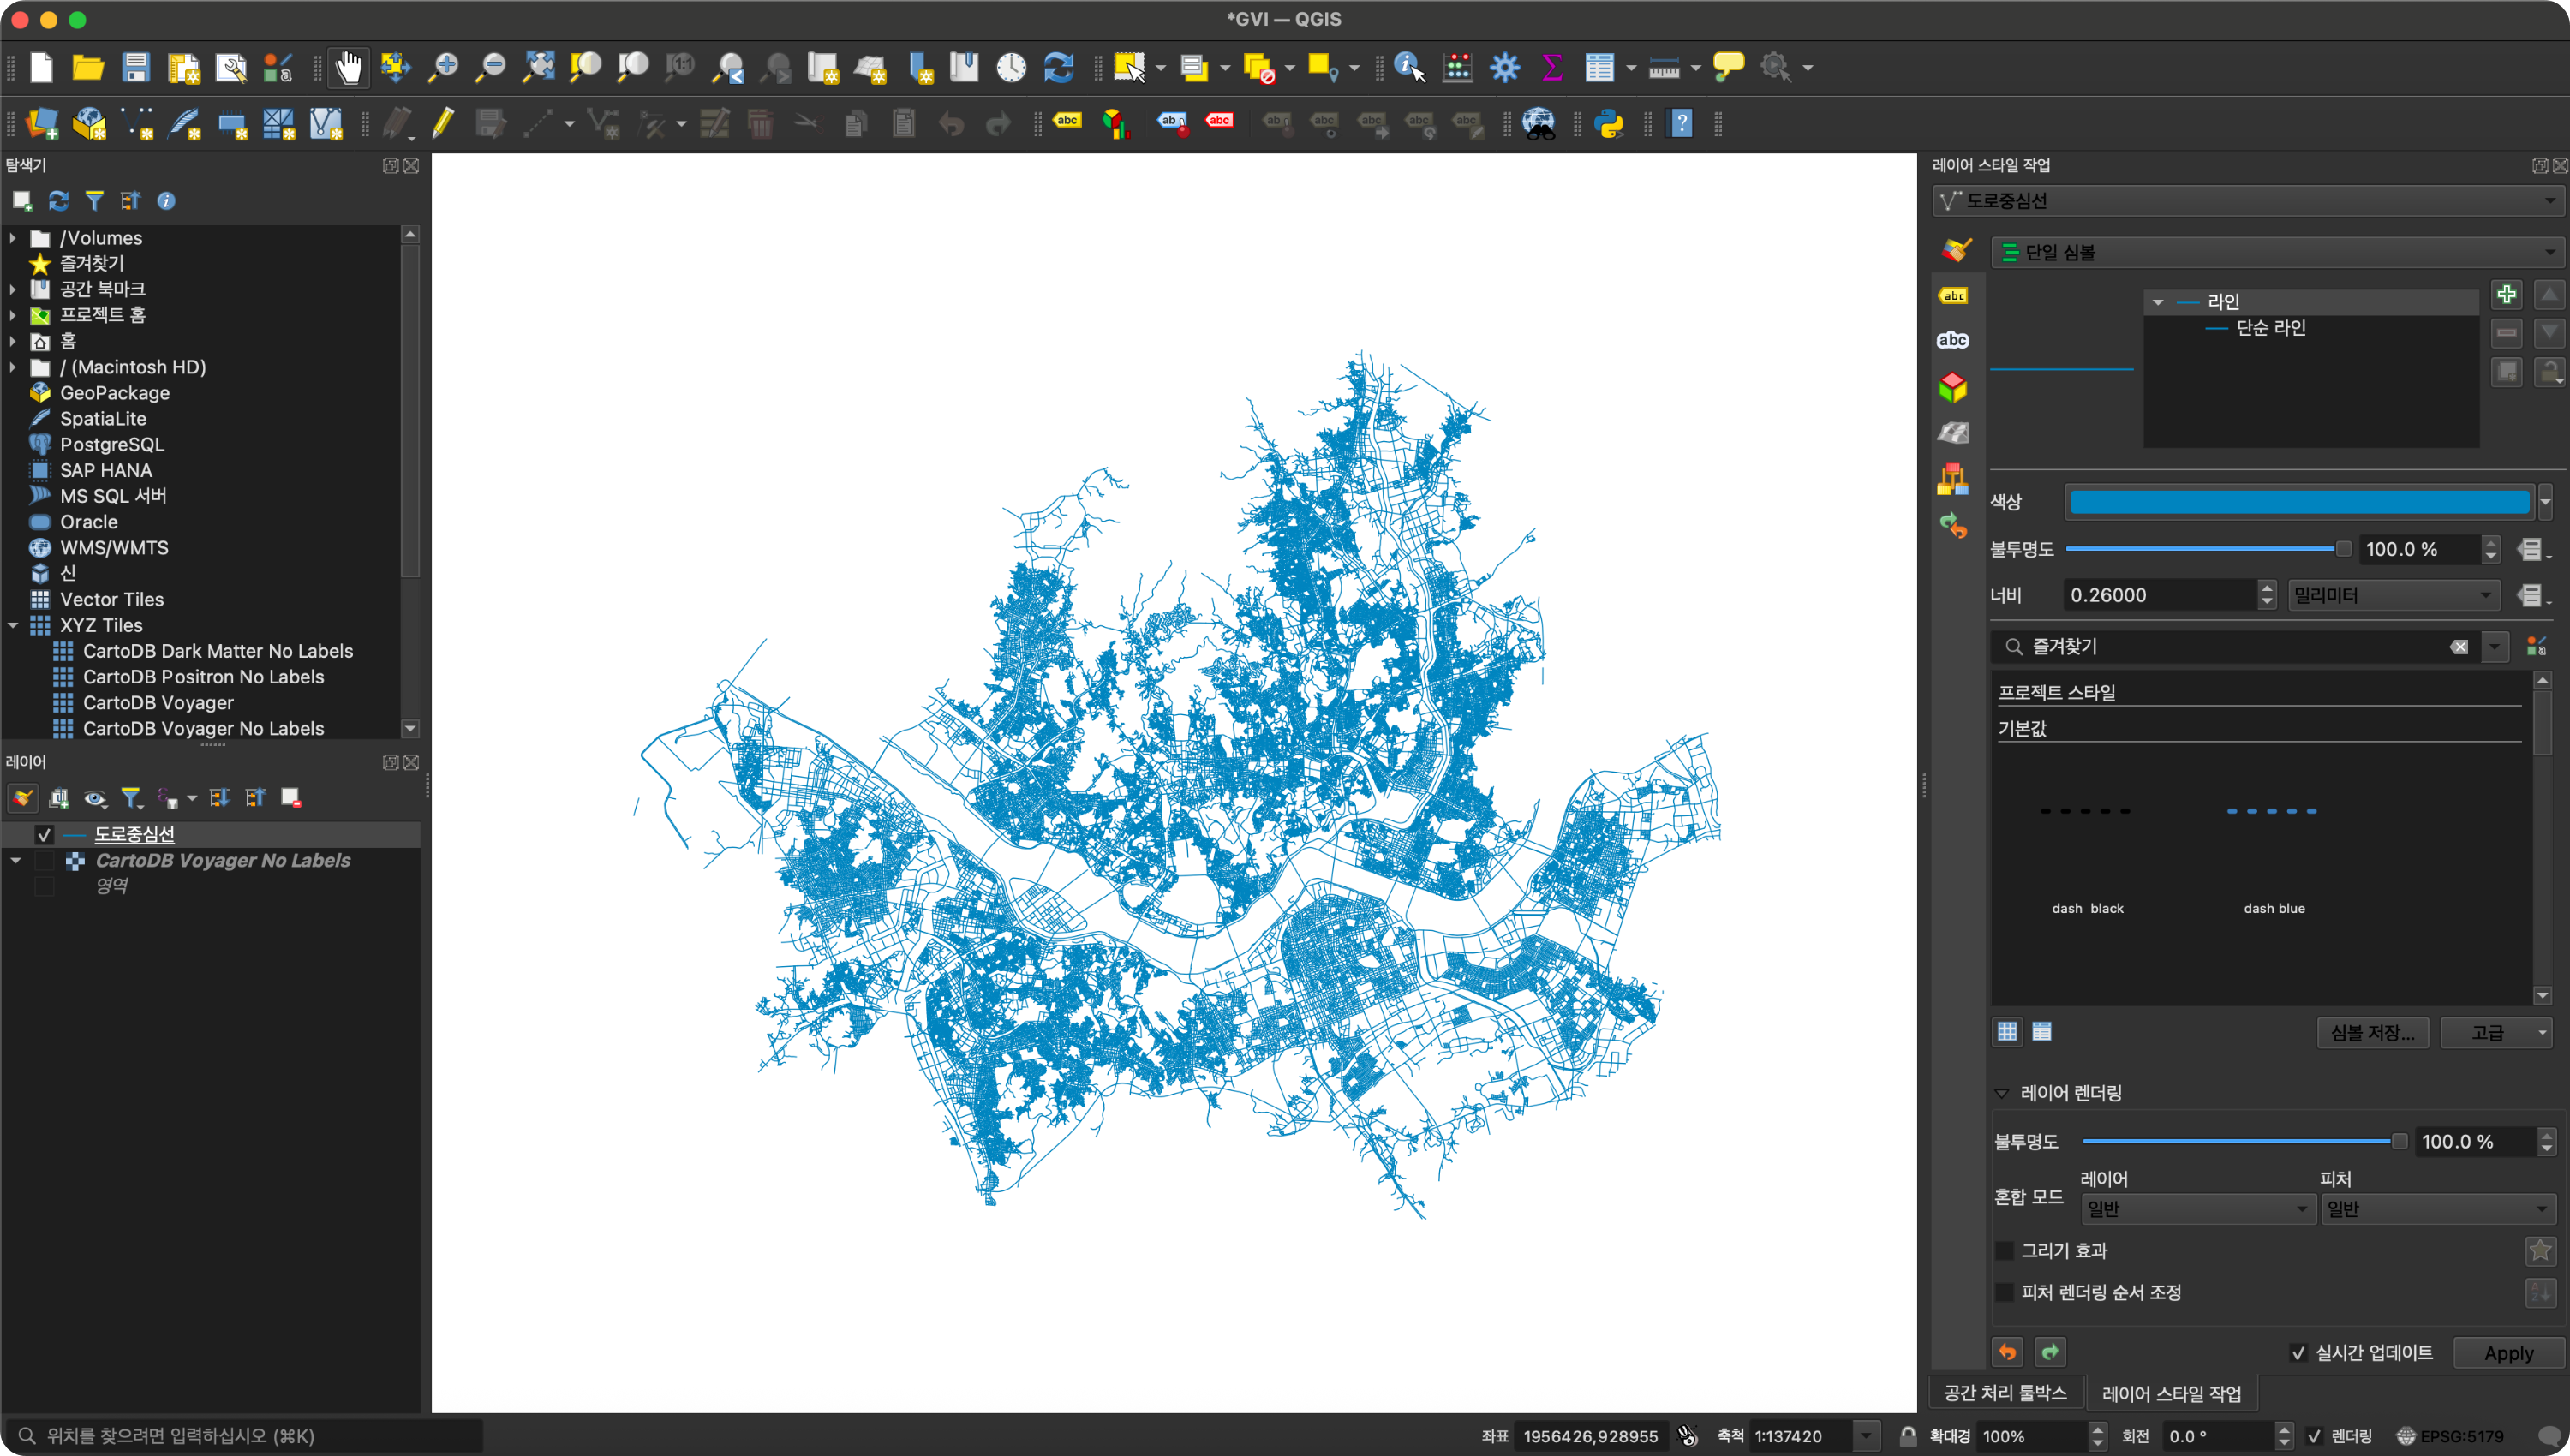Enable the 그리기 효과 checkbox
This screenshot has height=1456, width=2570.
click(2005, 1250)
